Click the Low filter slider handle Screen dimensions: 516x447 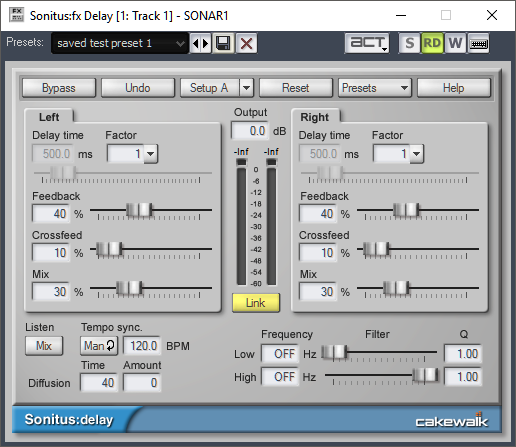334,352
